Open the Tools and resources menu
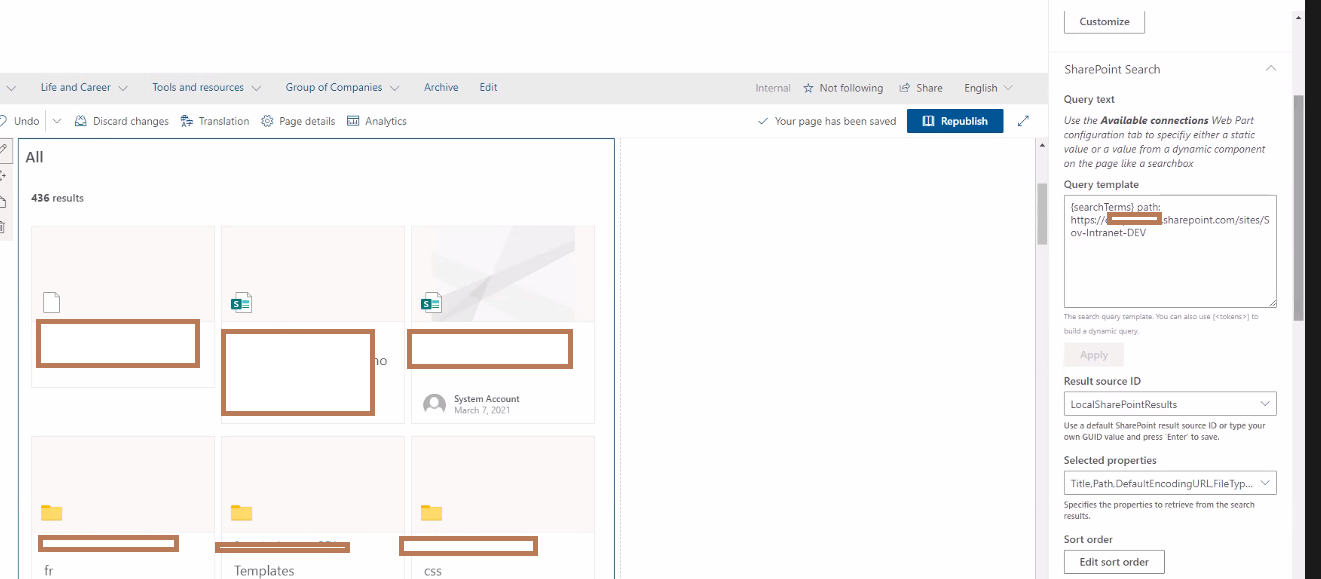 coord(206,88)
